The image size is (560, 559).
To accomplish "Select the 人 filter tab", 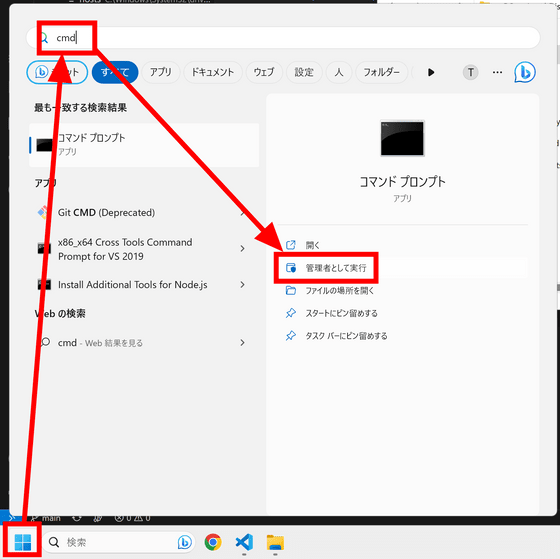I will (339, 72).
